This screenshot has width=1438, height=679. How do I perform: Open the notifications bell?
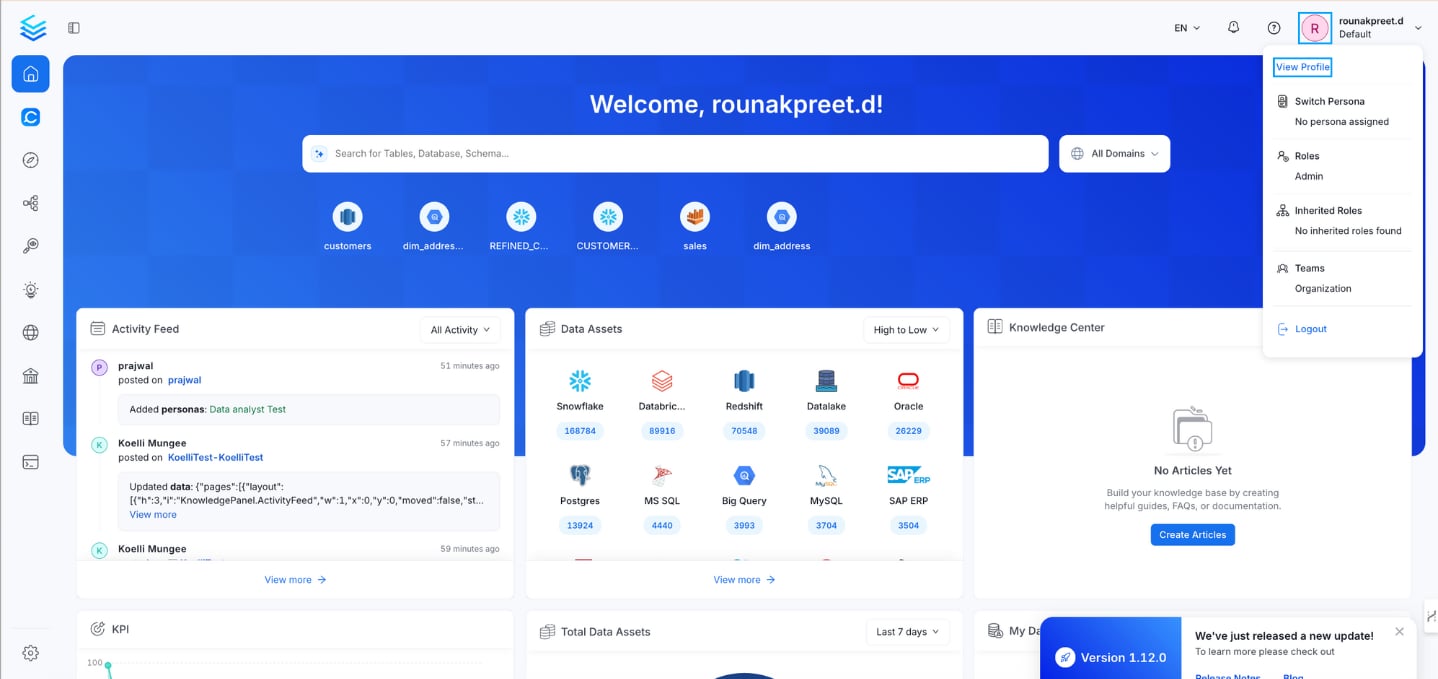(x=1233, y=28)
